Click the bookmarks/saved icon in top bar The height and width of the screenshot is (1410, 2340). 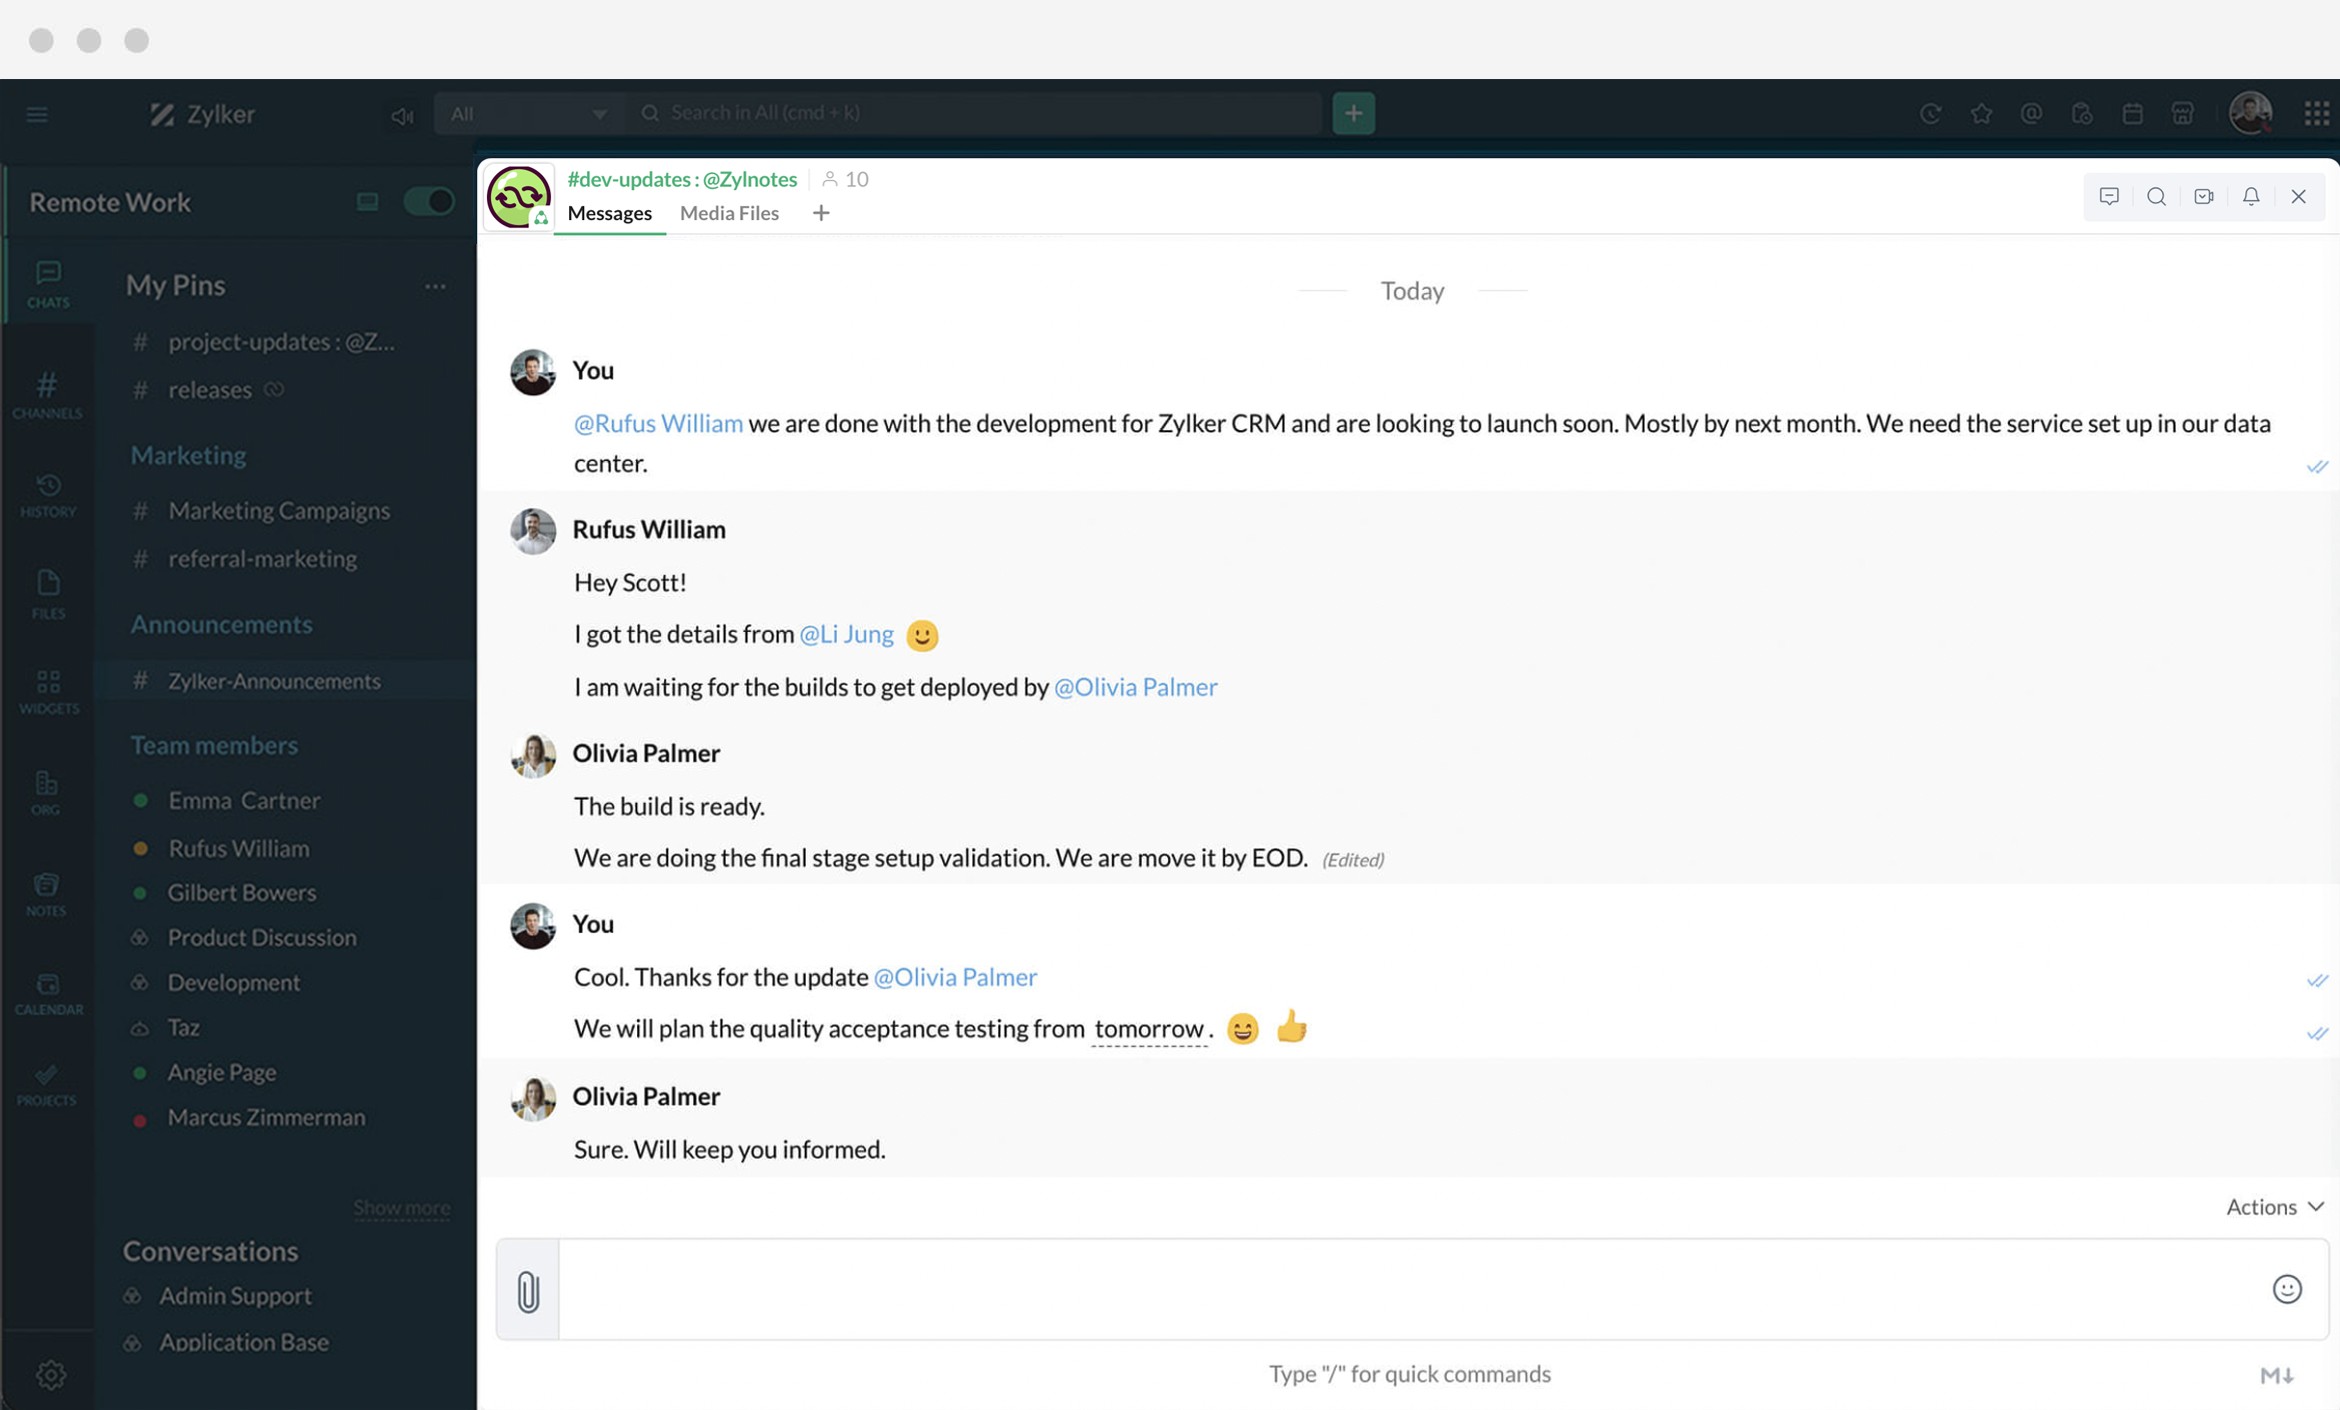(x=1981, y=112)
